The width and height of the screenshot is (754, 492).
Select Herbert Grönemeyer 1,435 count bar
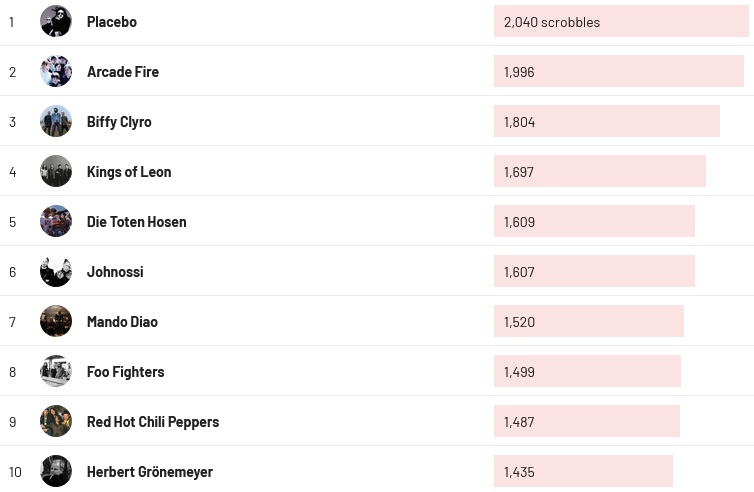583,471
